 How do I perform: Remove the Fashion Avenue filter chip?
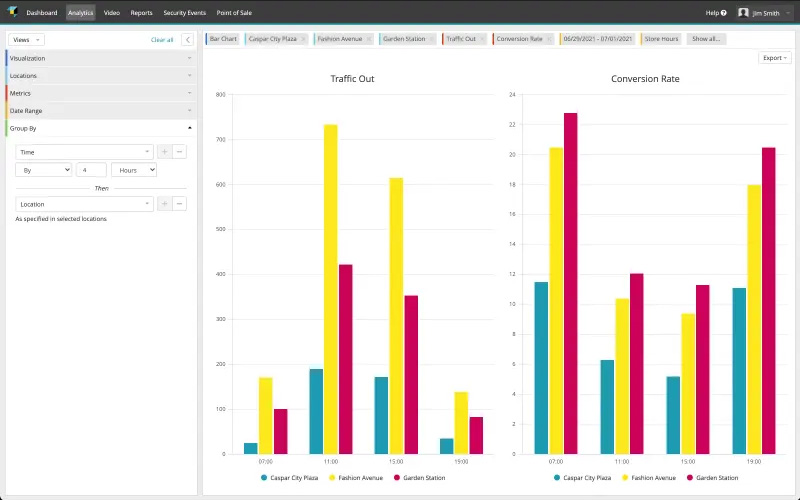point(369,39)
